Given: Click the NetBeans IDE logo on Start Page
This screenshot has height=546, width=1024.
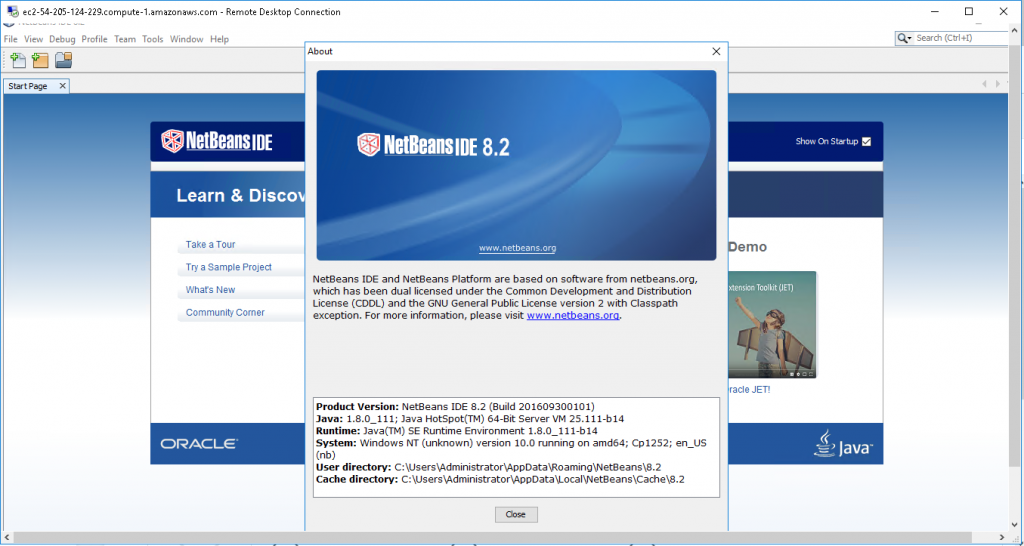Looking at the screenshot, I should [217, 141].
